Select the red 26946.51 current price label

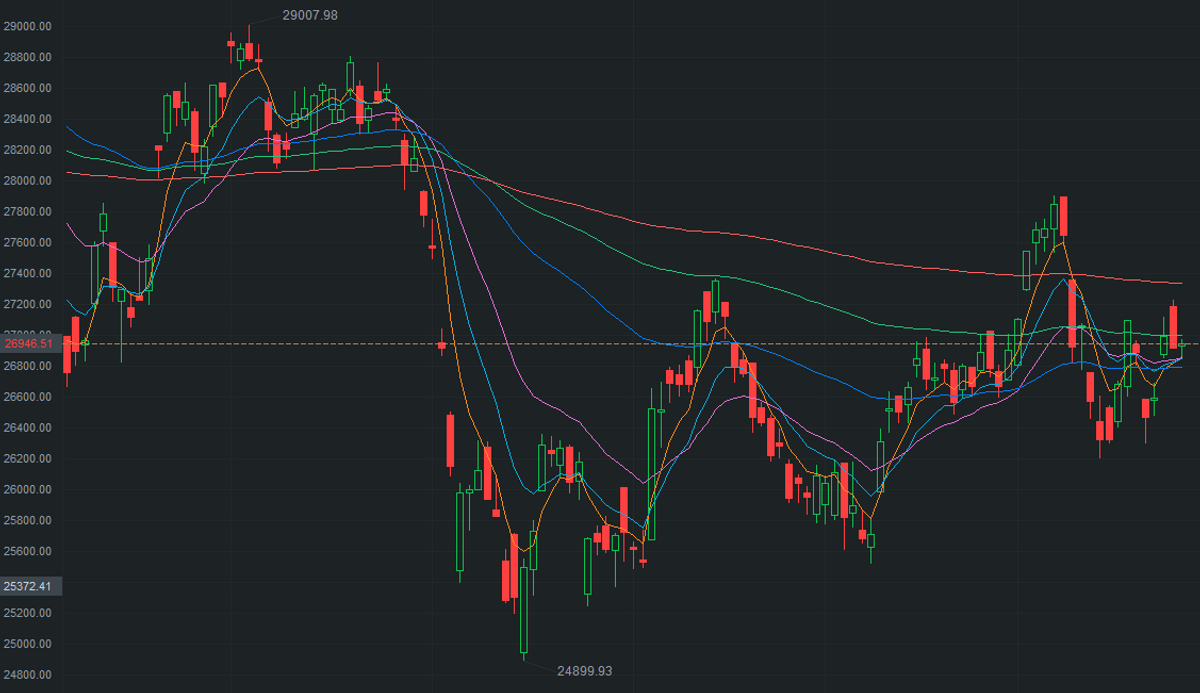pyautogui.click(x=31, y=344)
